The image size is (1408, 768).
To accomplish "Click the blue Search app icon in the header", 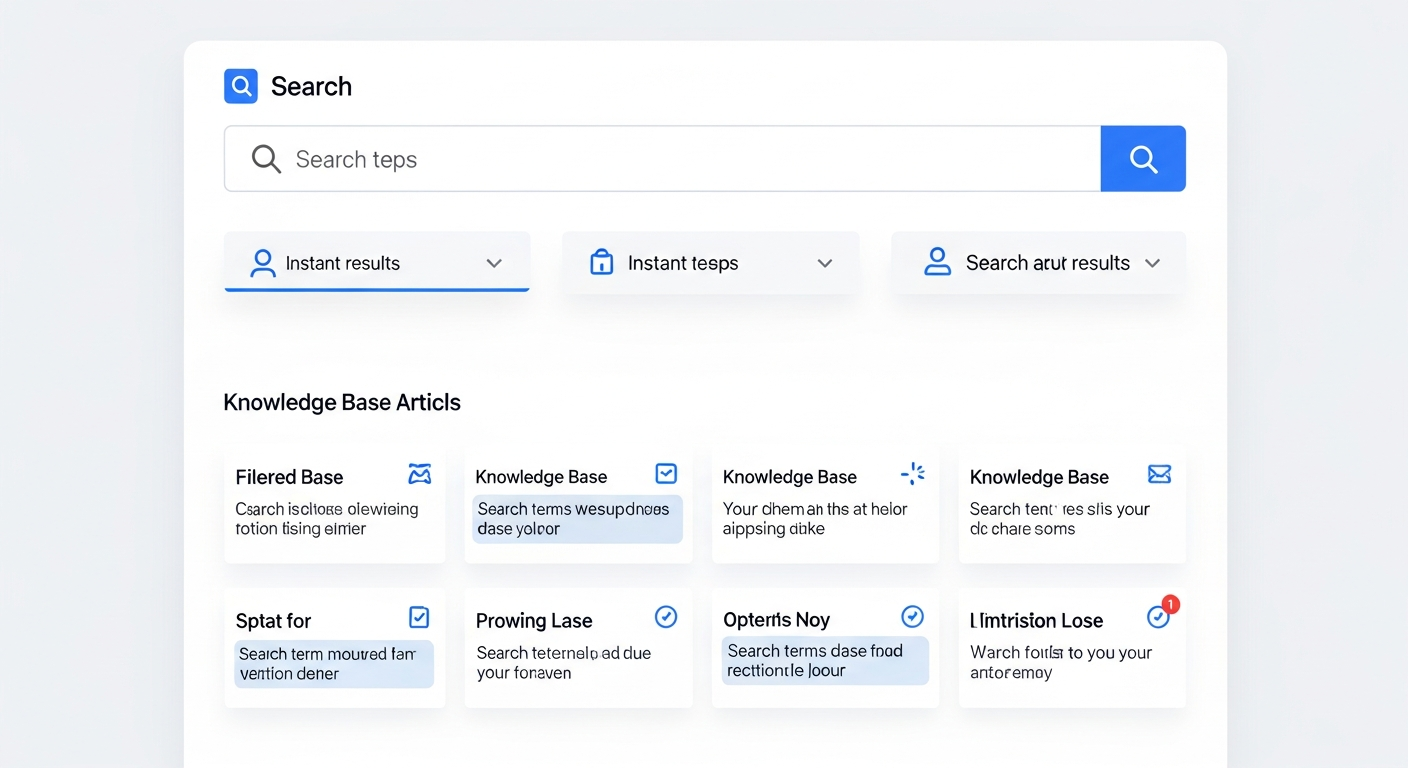I will (x=240, y=86).
